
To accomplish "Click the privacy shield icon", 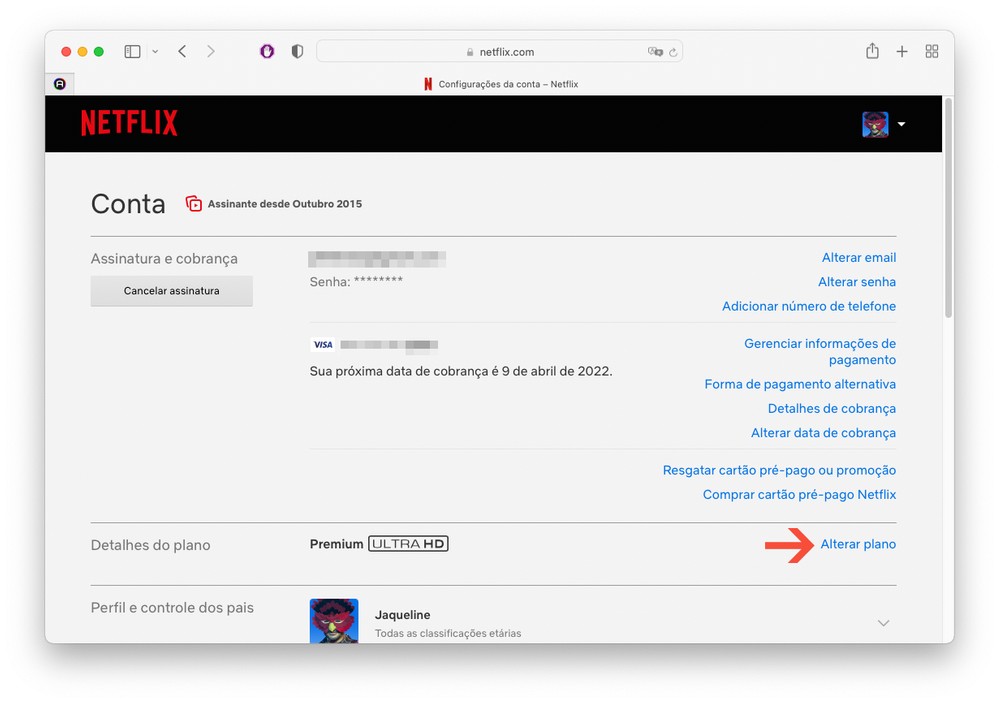I will point(297,51).
